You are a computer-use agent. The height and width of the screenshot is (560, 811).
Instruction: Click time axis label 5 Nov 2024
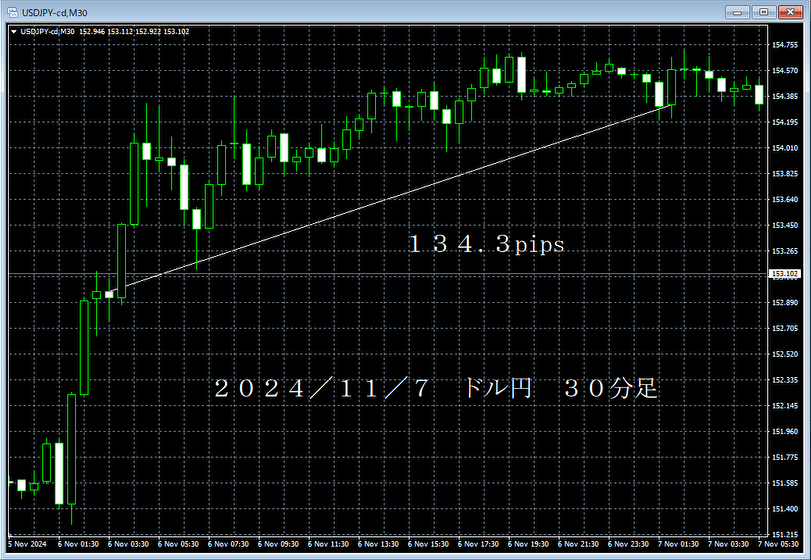pos(27,544)
